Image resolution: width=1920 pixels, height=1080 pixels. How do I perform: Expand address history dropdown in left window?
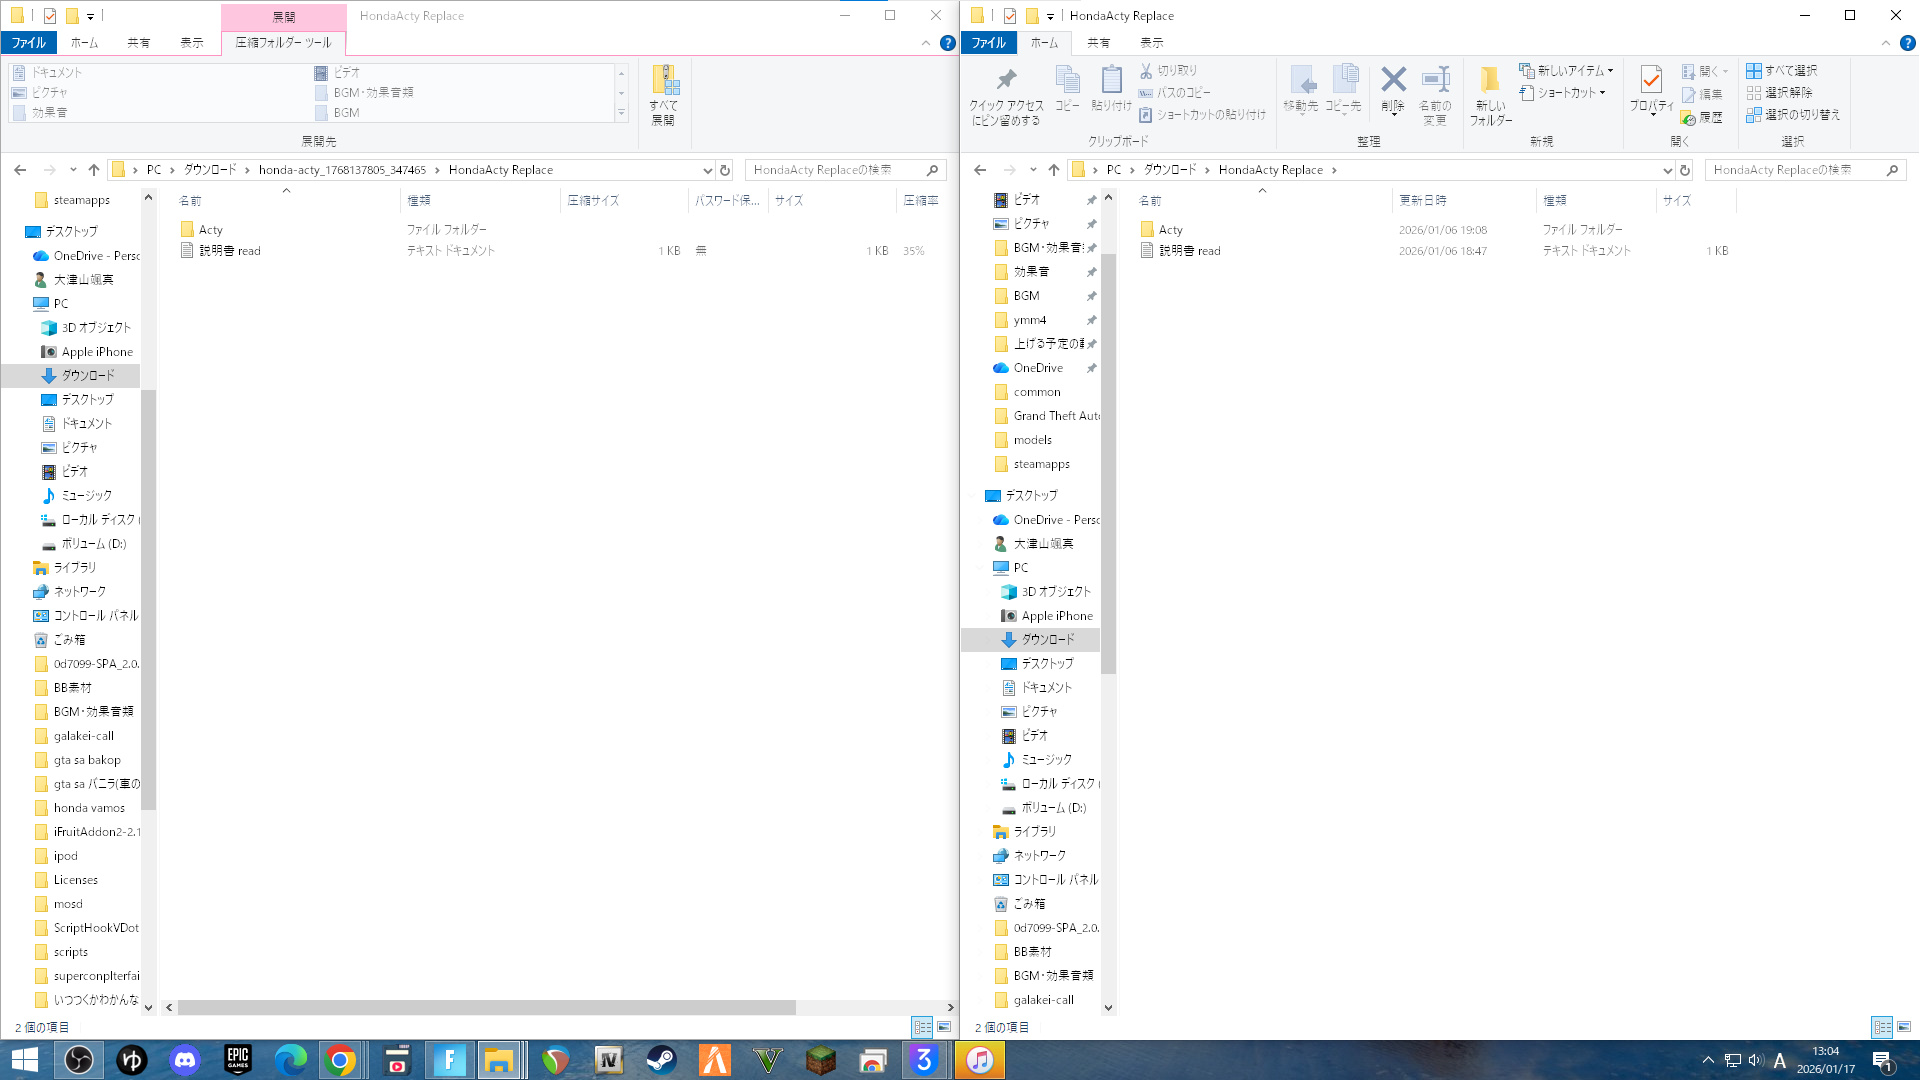(707, 170)
